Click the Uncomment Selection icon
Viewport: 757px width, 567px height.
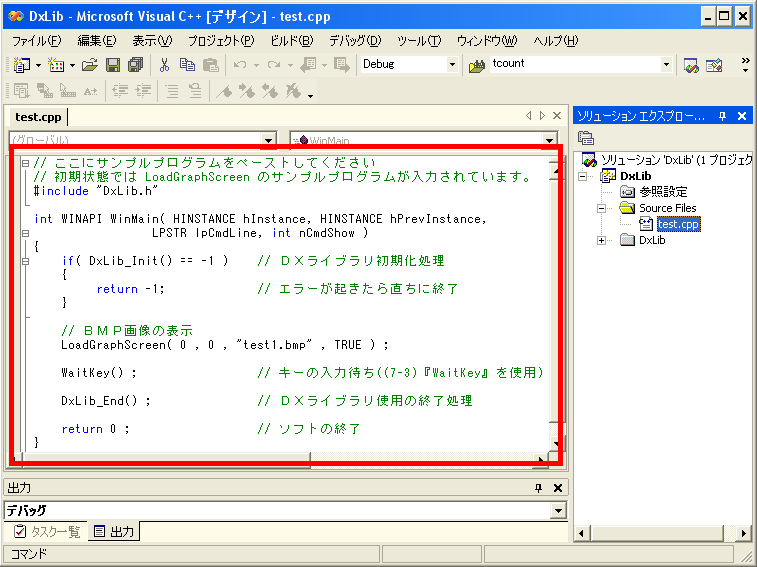click(x=195, y=90)
